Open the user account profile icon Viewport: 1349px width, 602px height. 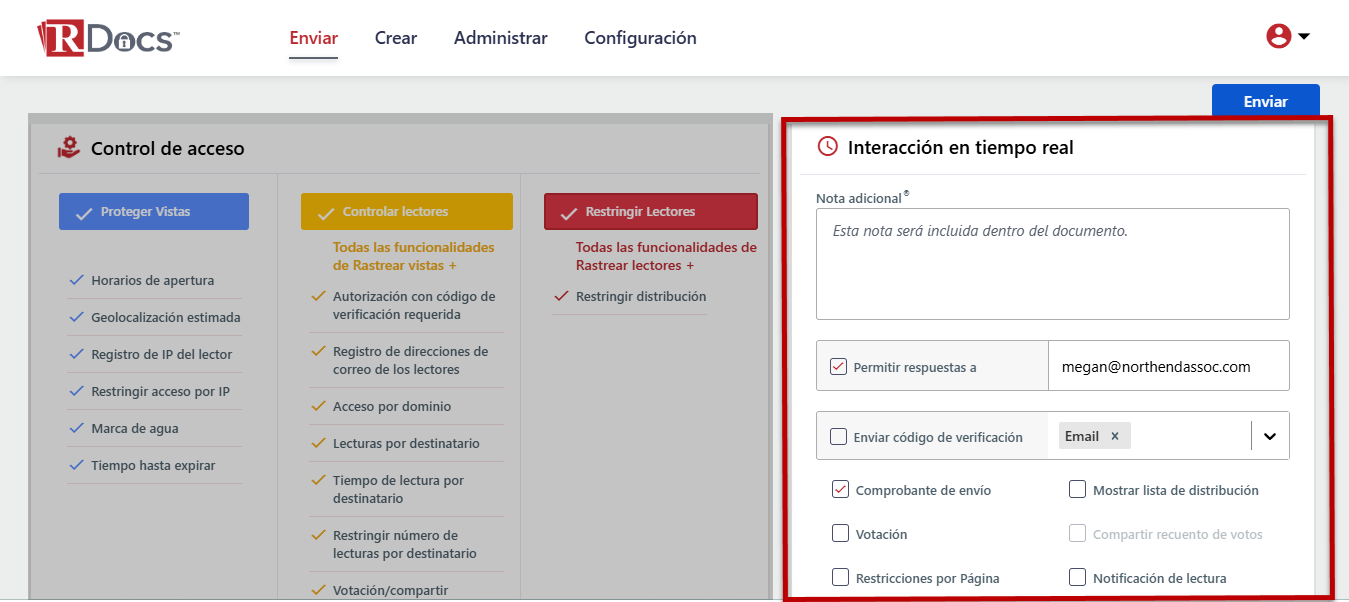point(1278,37)
